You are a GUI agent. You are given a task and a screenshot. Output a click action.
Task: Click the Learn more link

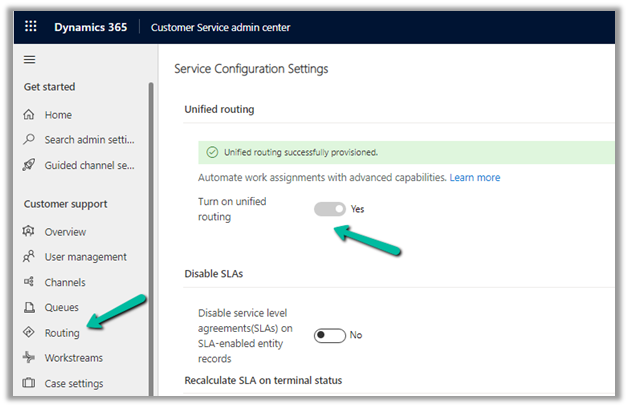(x=475, y=178)
